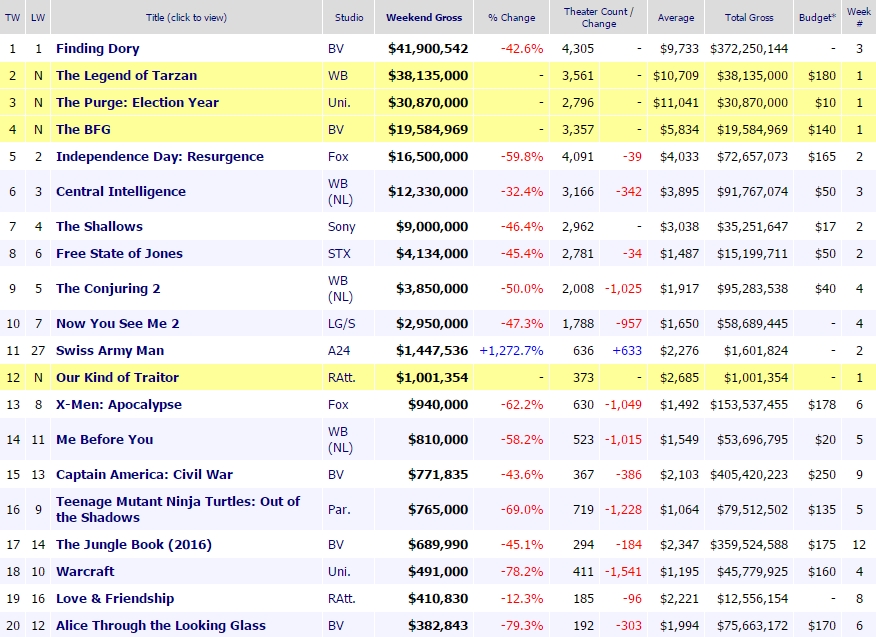
Task: Open Love & Friendship title link
Action: 115,598
